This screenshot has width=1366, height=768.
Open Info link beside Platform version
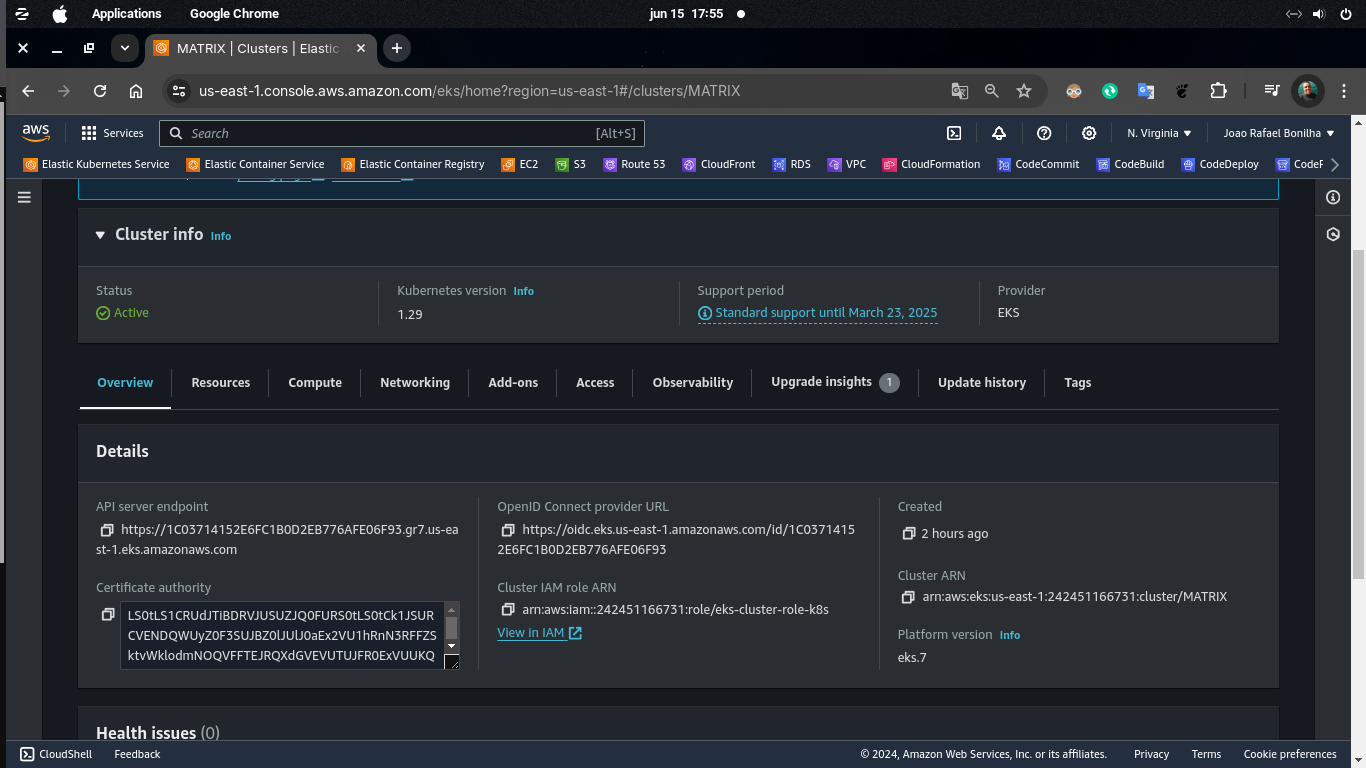click(1010, 635)
